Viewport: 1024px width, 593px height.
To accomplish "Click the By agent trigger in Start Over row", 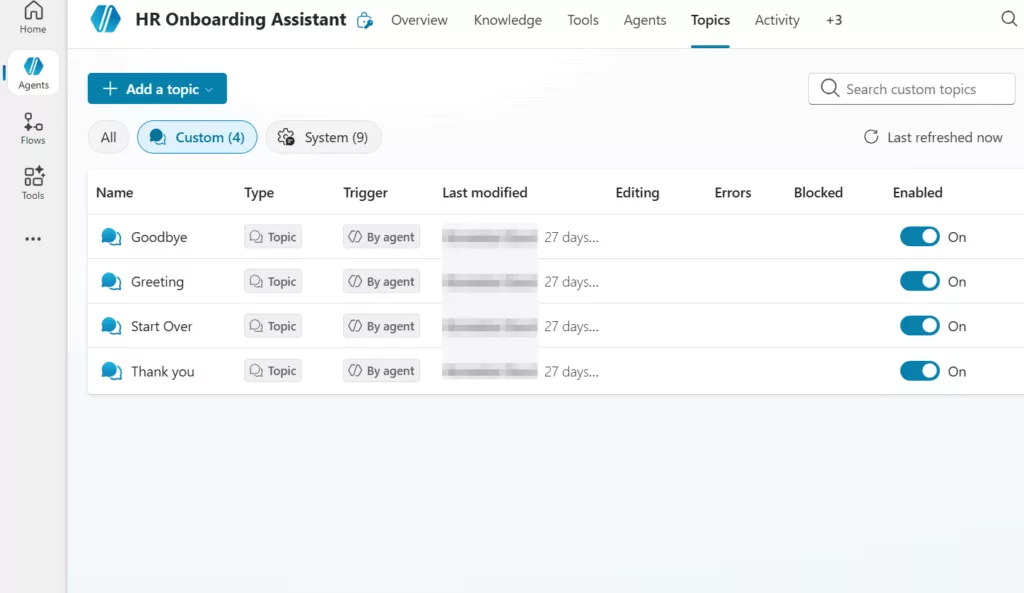I will (381, 326).
